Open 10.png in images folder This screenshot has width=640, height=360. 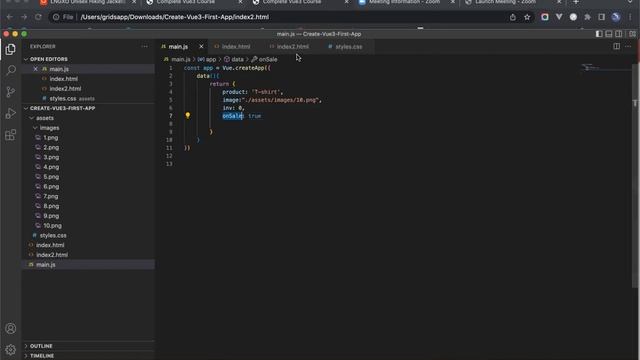[52, 225]
